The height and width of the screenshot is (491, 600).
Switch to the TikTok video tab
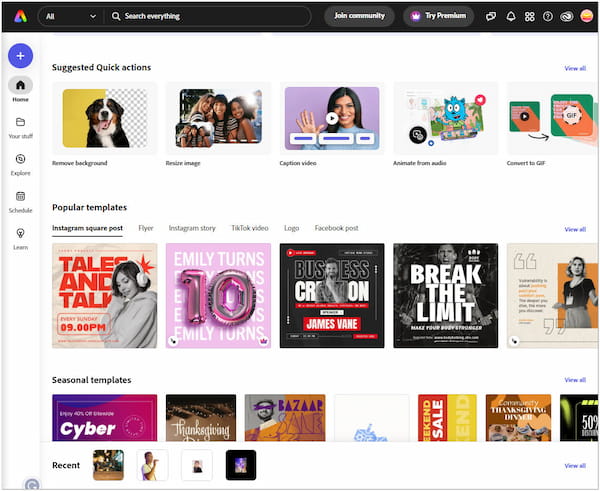249,228
